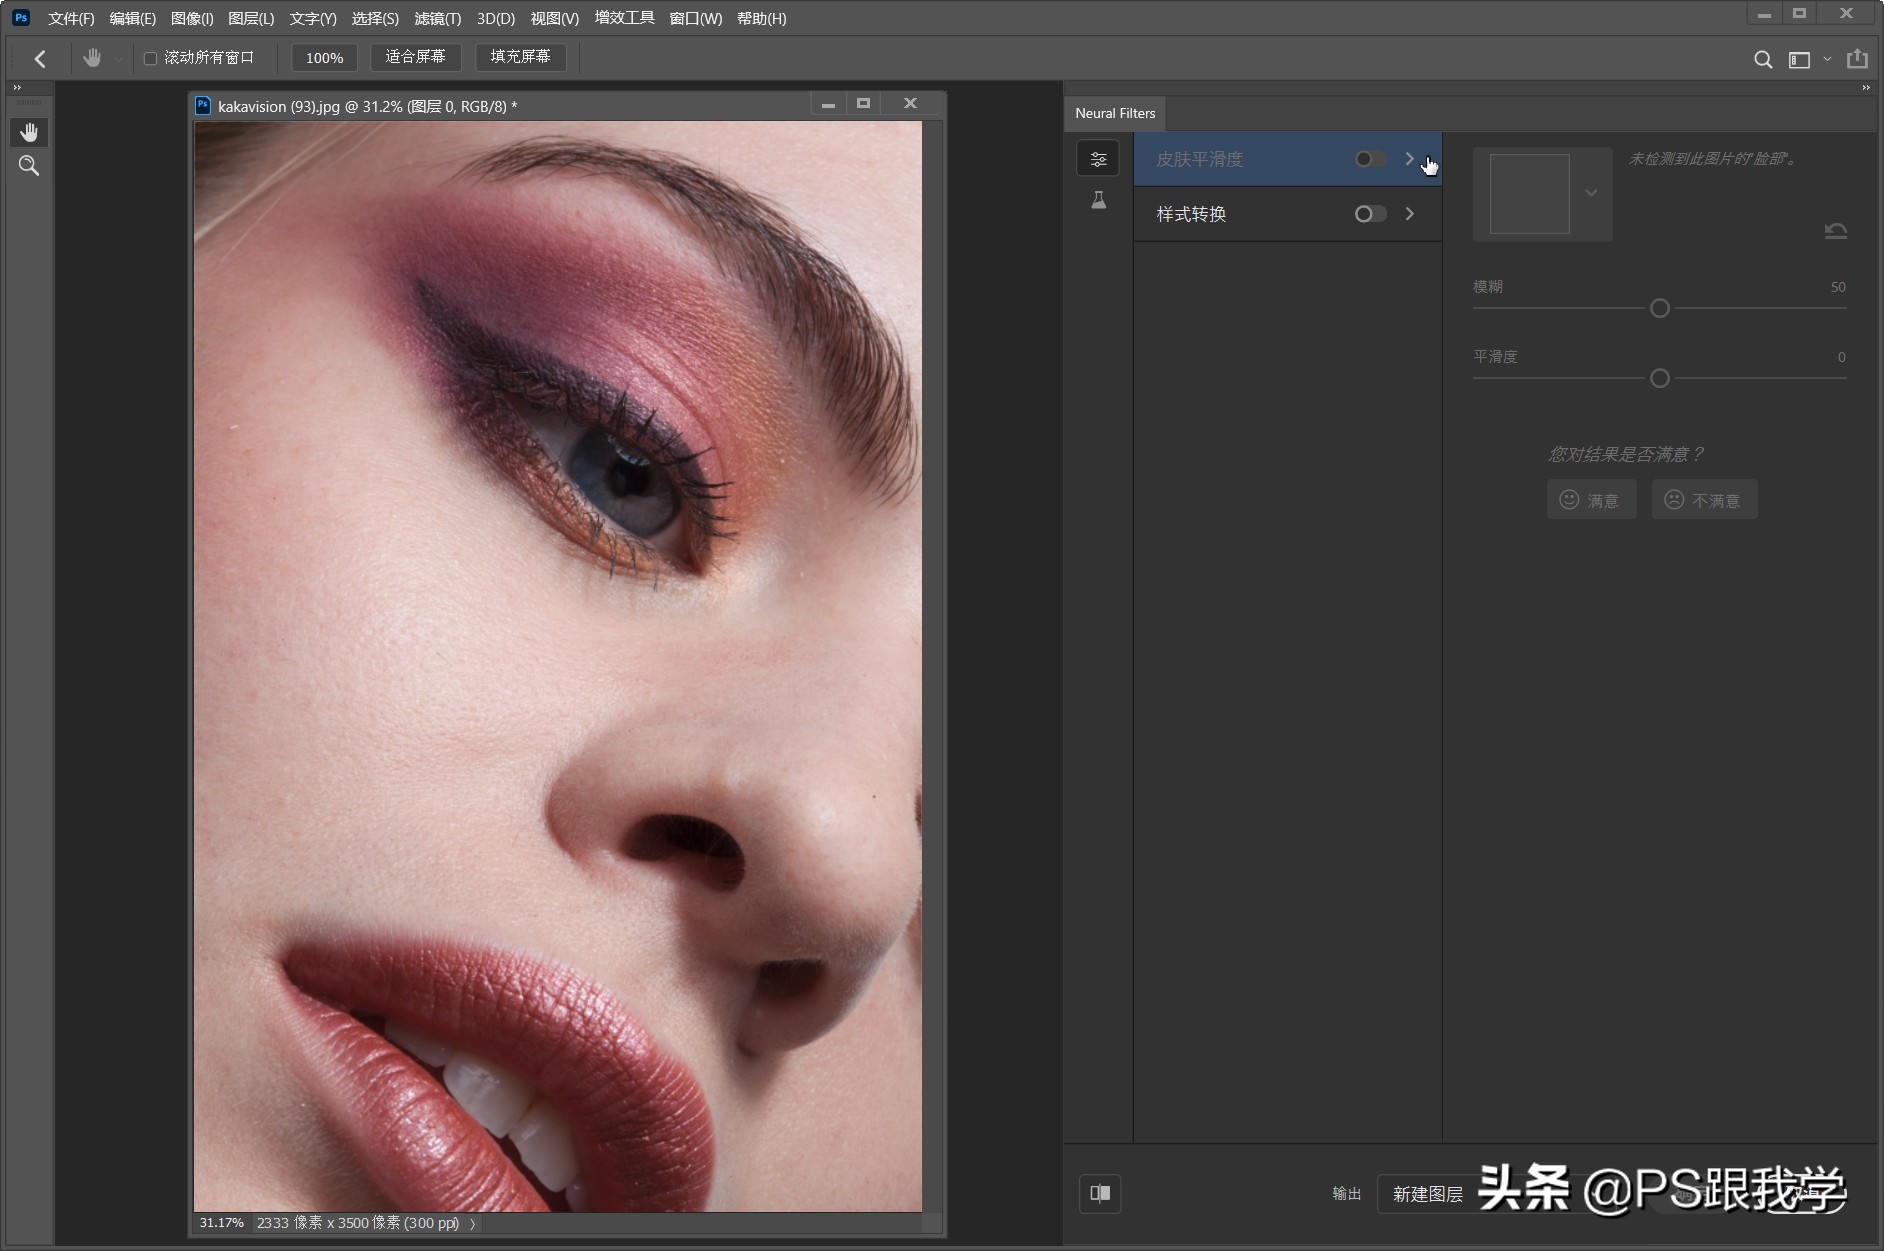The width and height of the screenshot is (1884, 1251).
Task: Open the 增效工具 menu
Action: [x=624, y=18]
